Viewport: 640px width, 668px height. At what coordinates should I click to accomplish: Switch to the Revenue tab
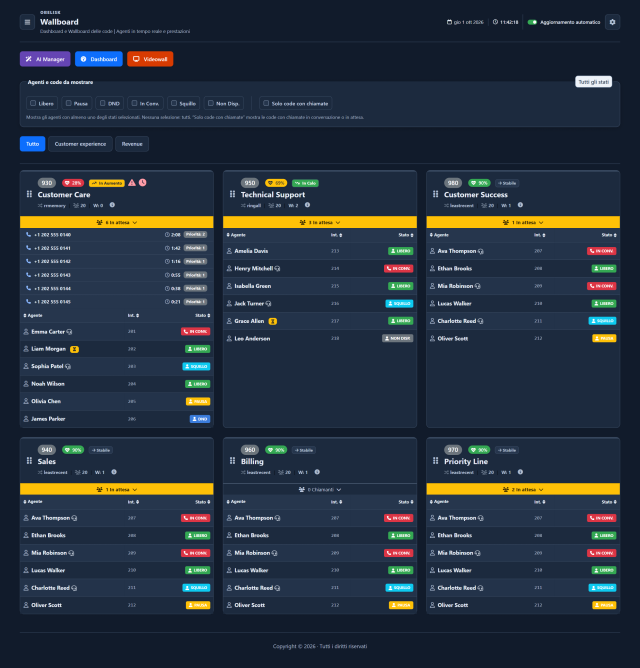[132, 144]
